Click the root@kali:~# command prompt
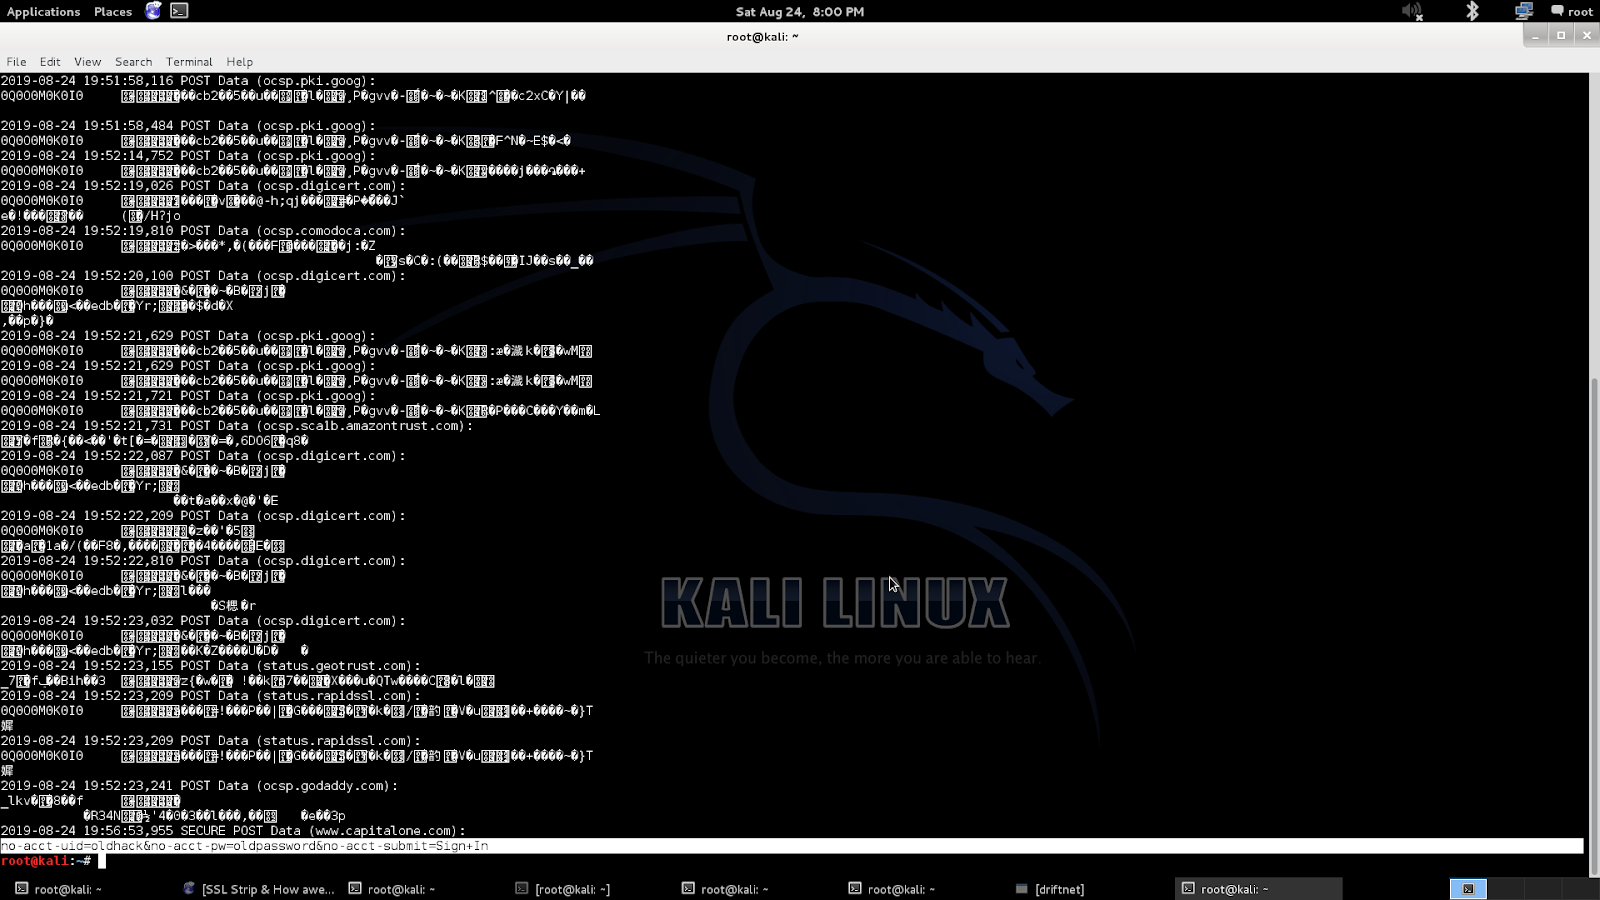 (x=46, y=861)
